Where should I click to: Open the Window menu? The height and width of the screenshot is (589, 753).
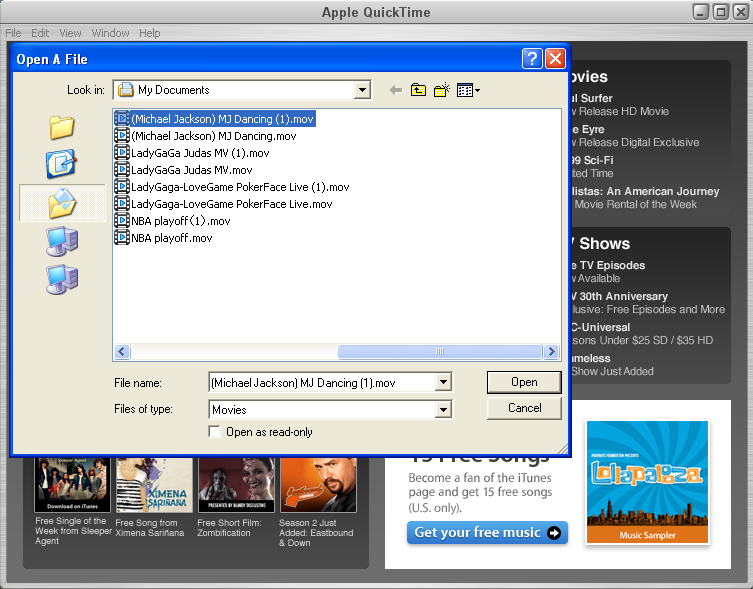coord(110,33)
